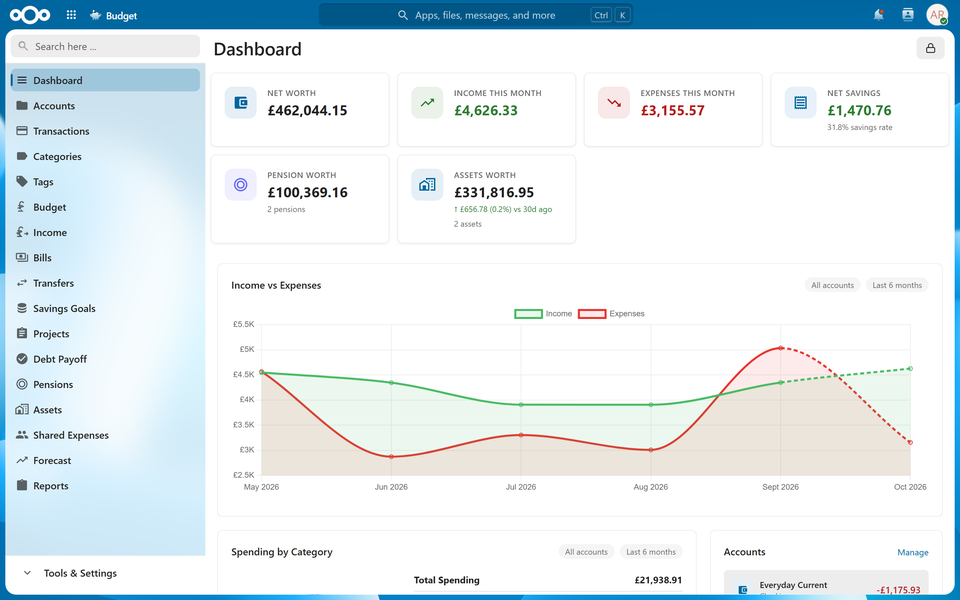Click the lock dashboard icon button
This screenshot has width=960, height=600.
point(930,48)
